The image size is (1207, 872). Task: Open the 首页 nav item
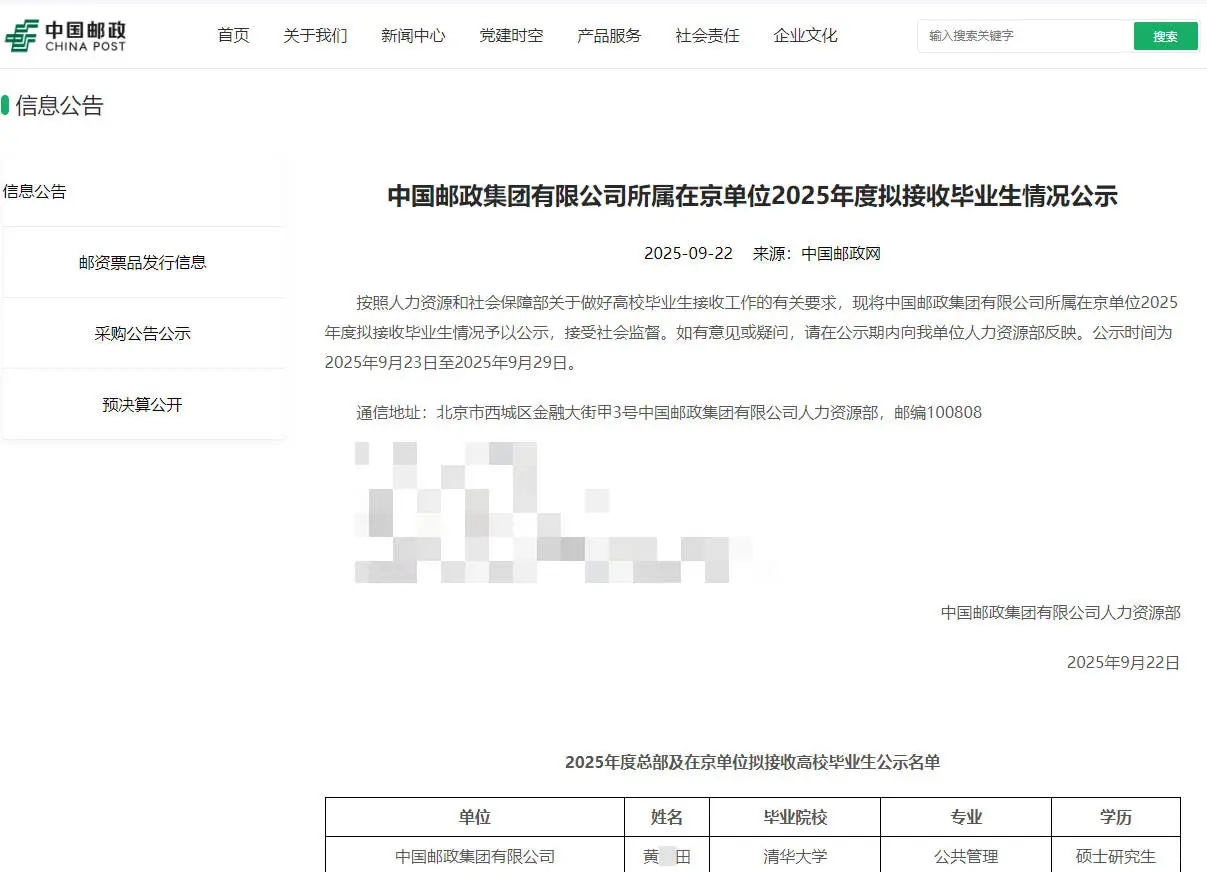(x=233, y=36)
